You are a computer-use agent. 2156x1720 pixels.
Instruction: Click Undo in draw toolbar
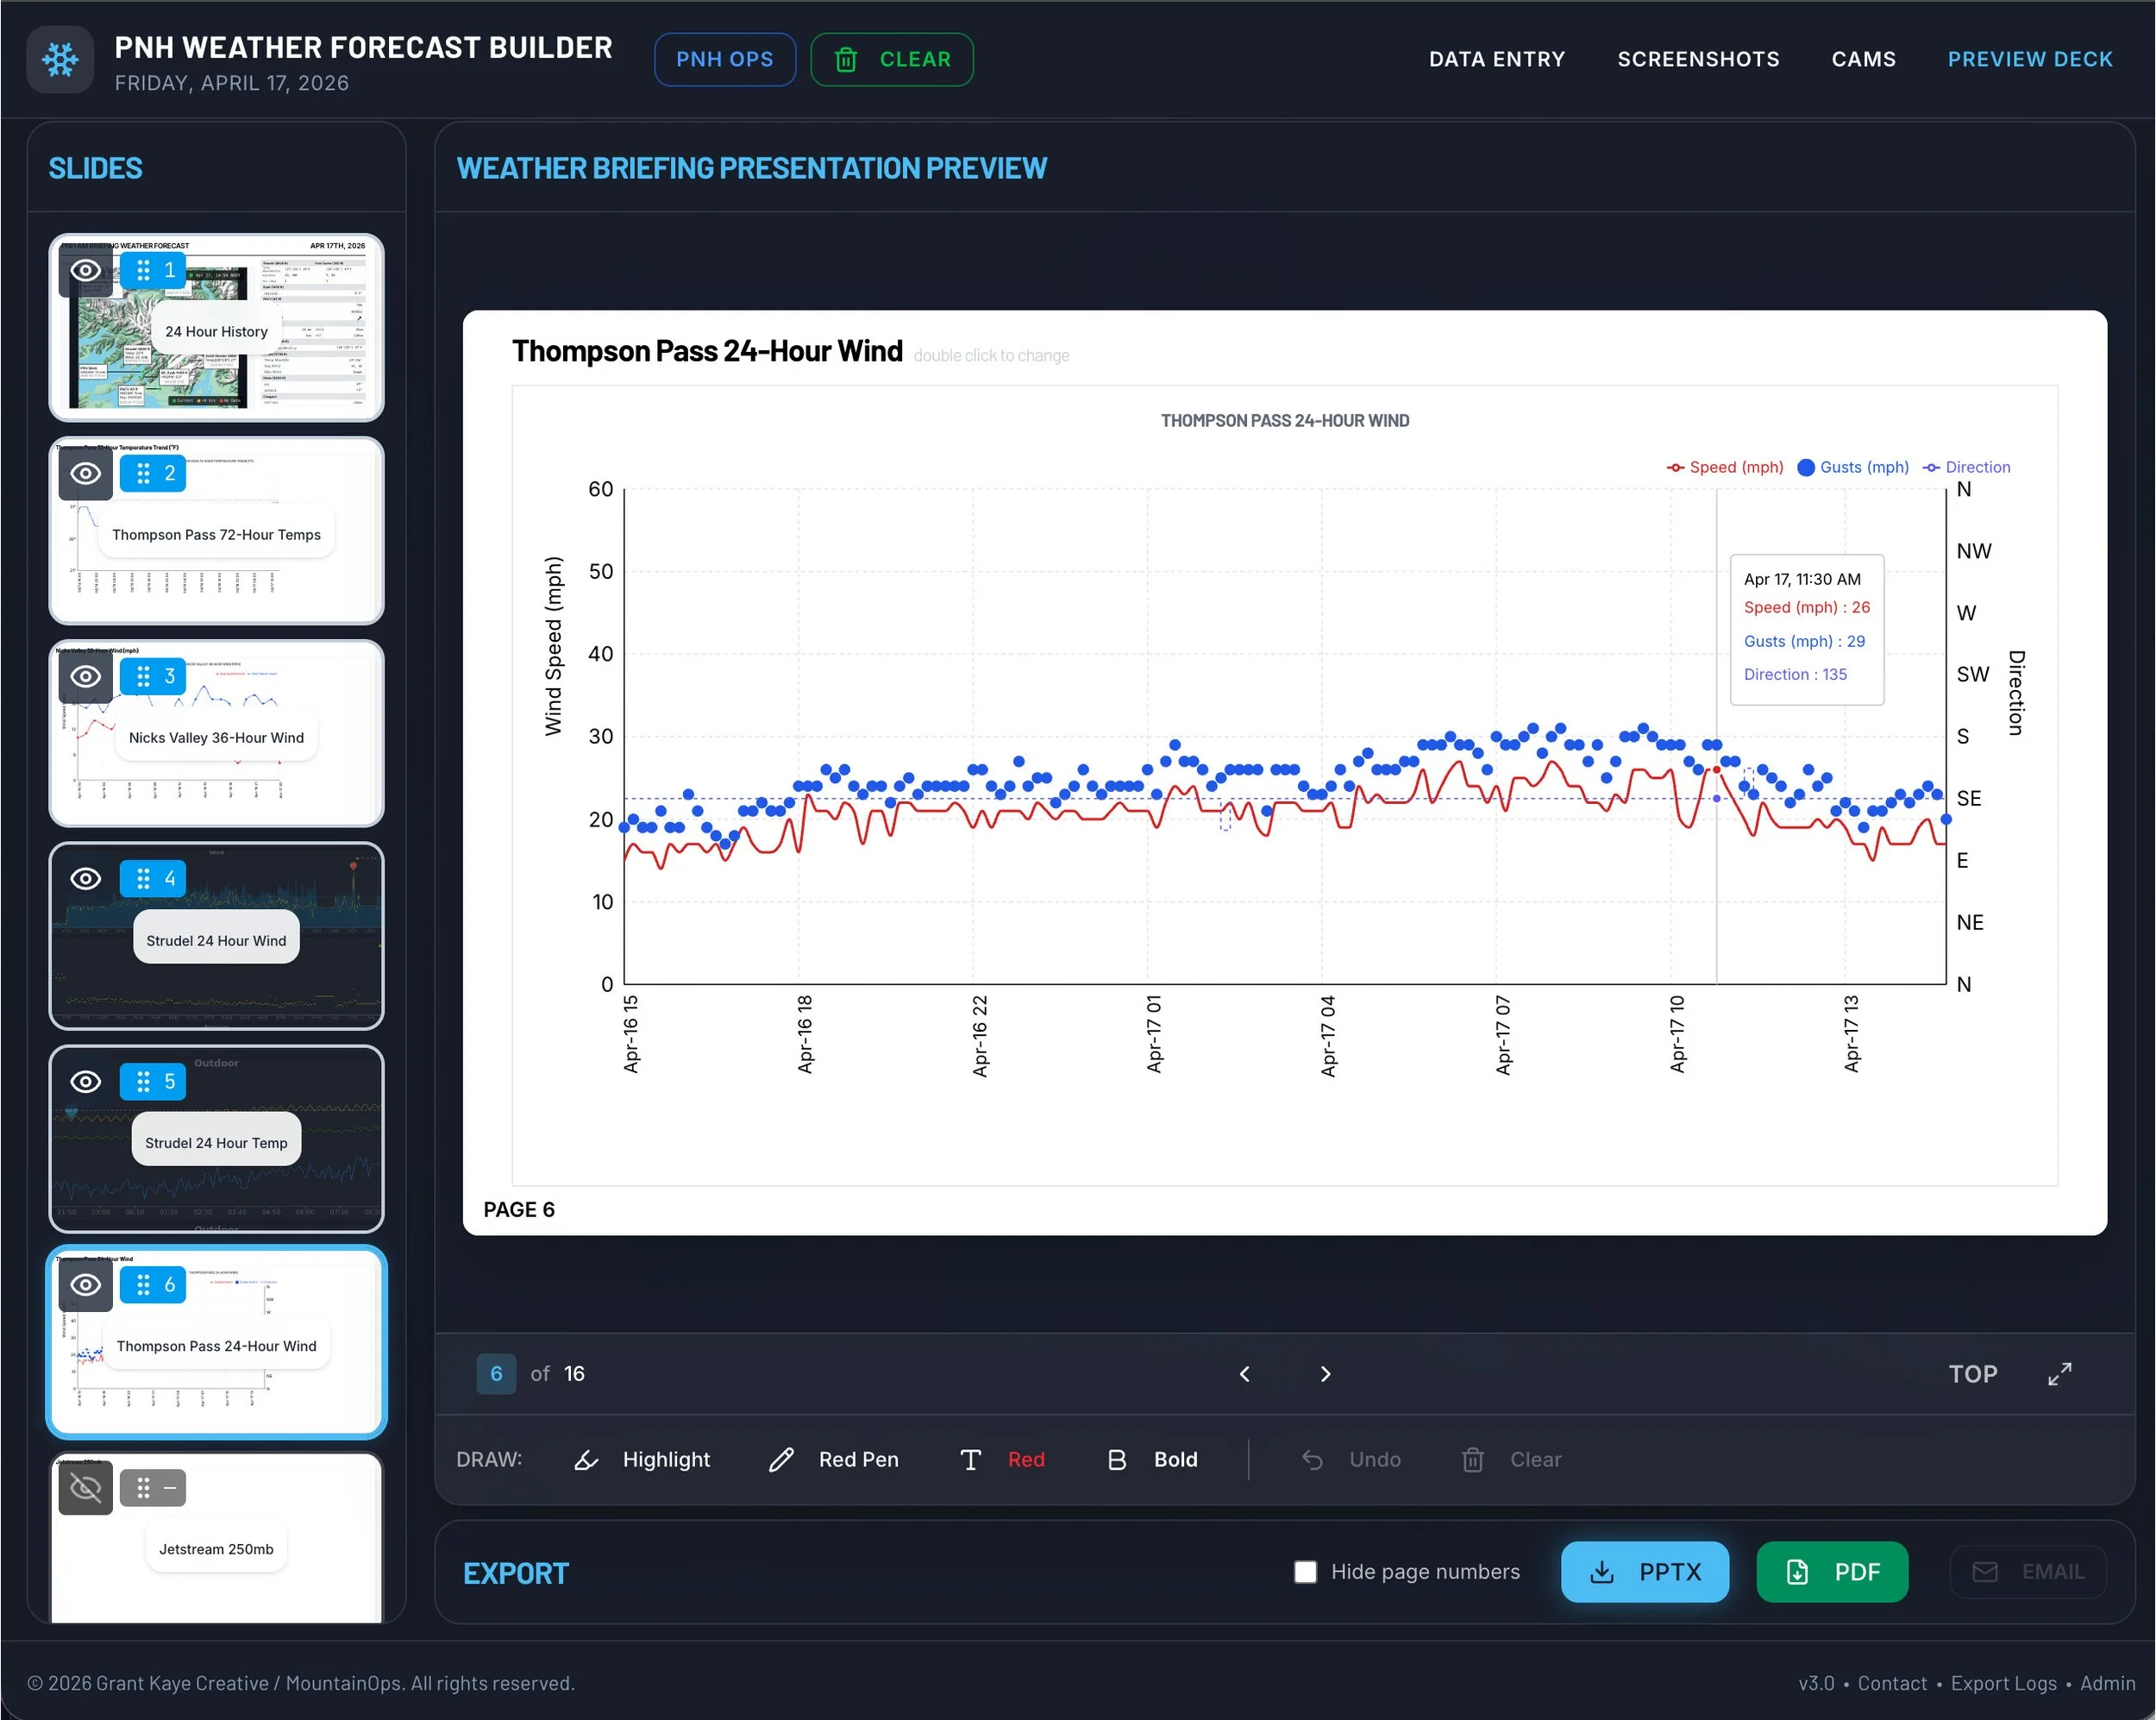click(1351, 1460)
